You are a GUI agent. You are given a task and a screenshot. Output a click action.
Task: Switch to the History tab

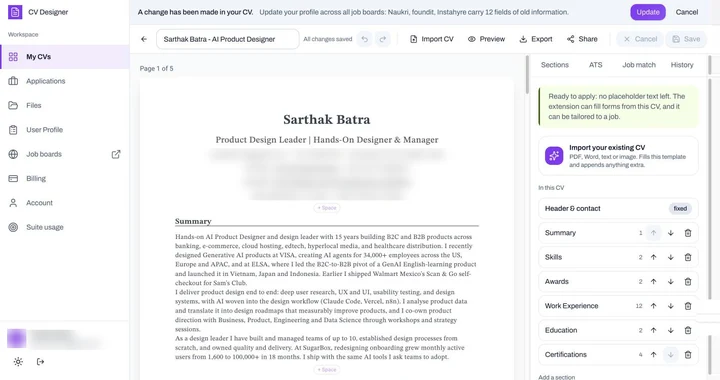click(682, 65)
